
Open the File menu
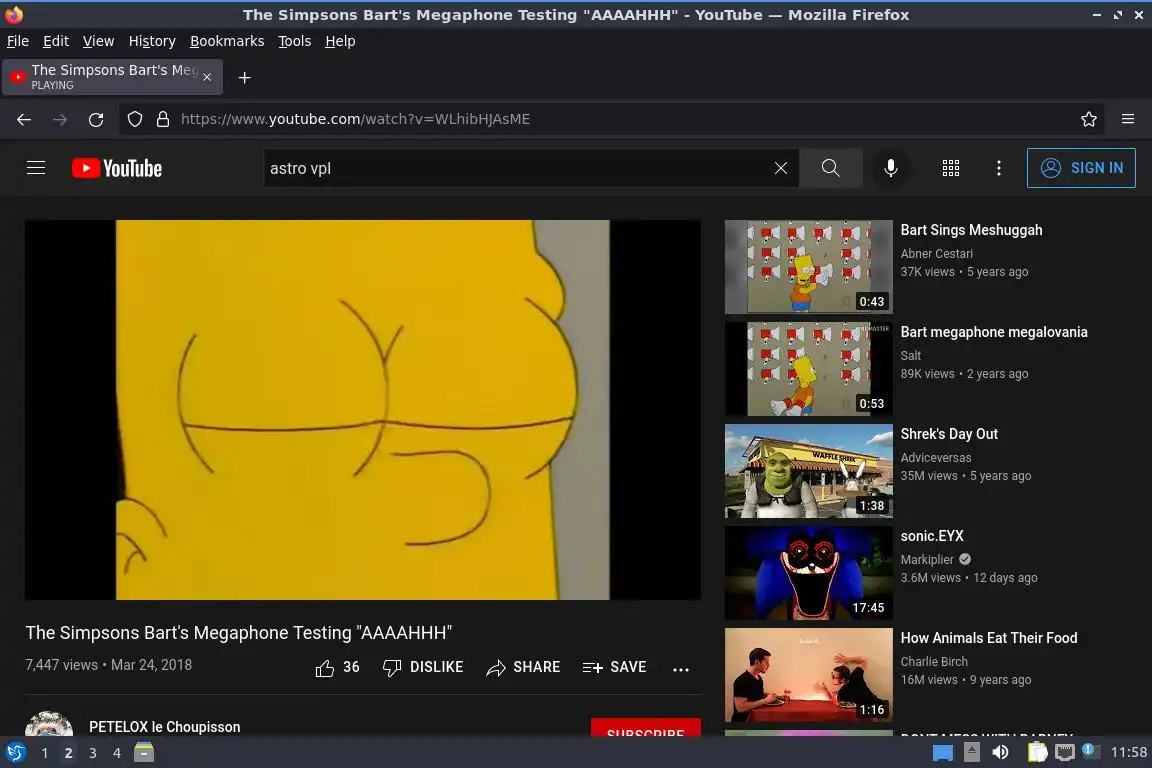pyautogui.click(x=18, y=41)
